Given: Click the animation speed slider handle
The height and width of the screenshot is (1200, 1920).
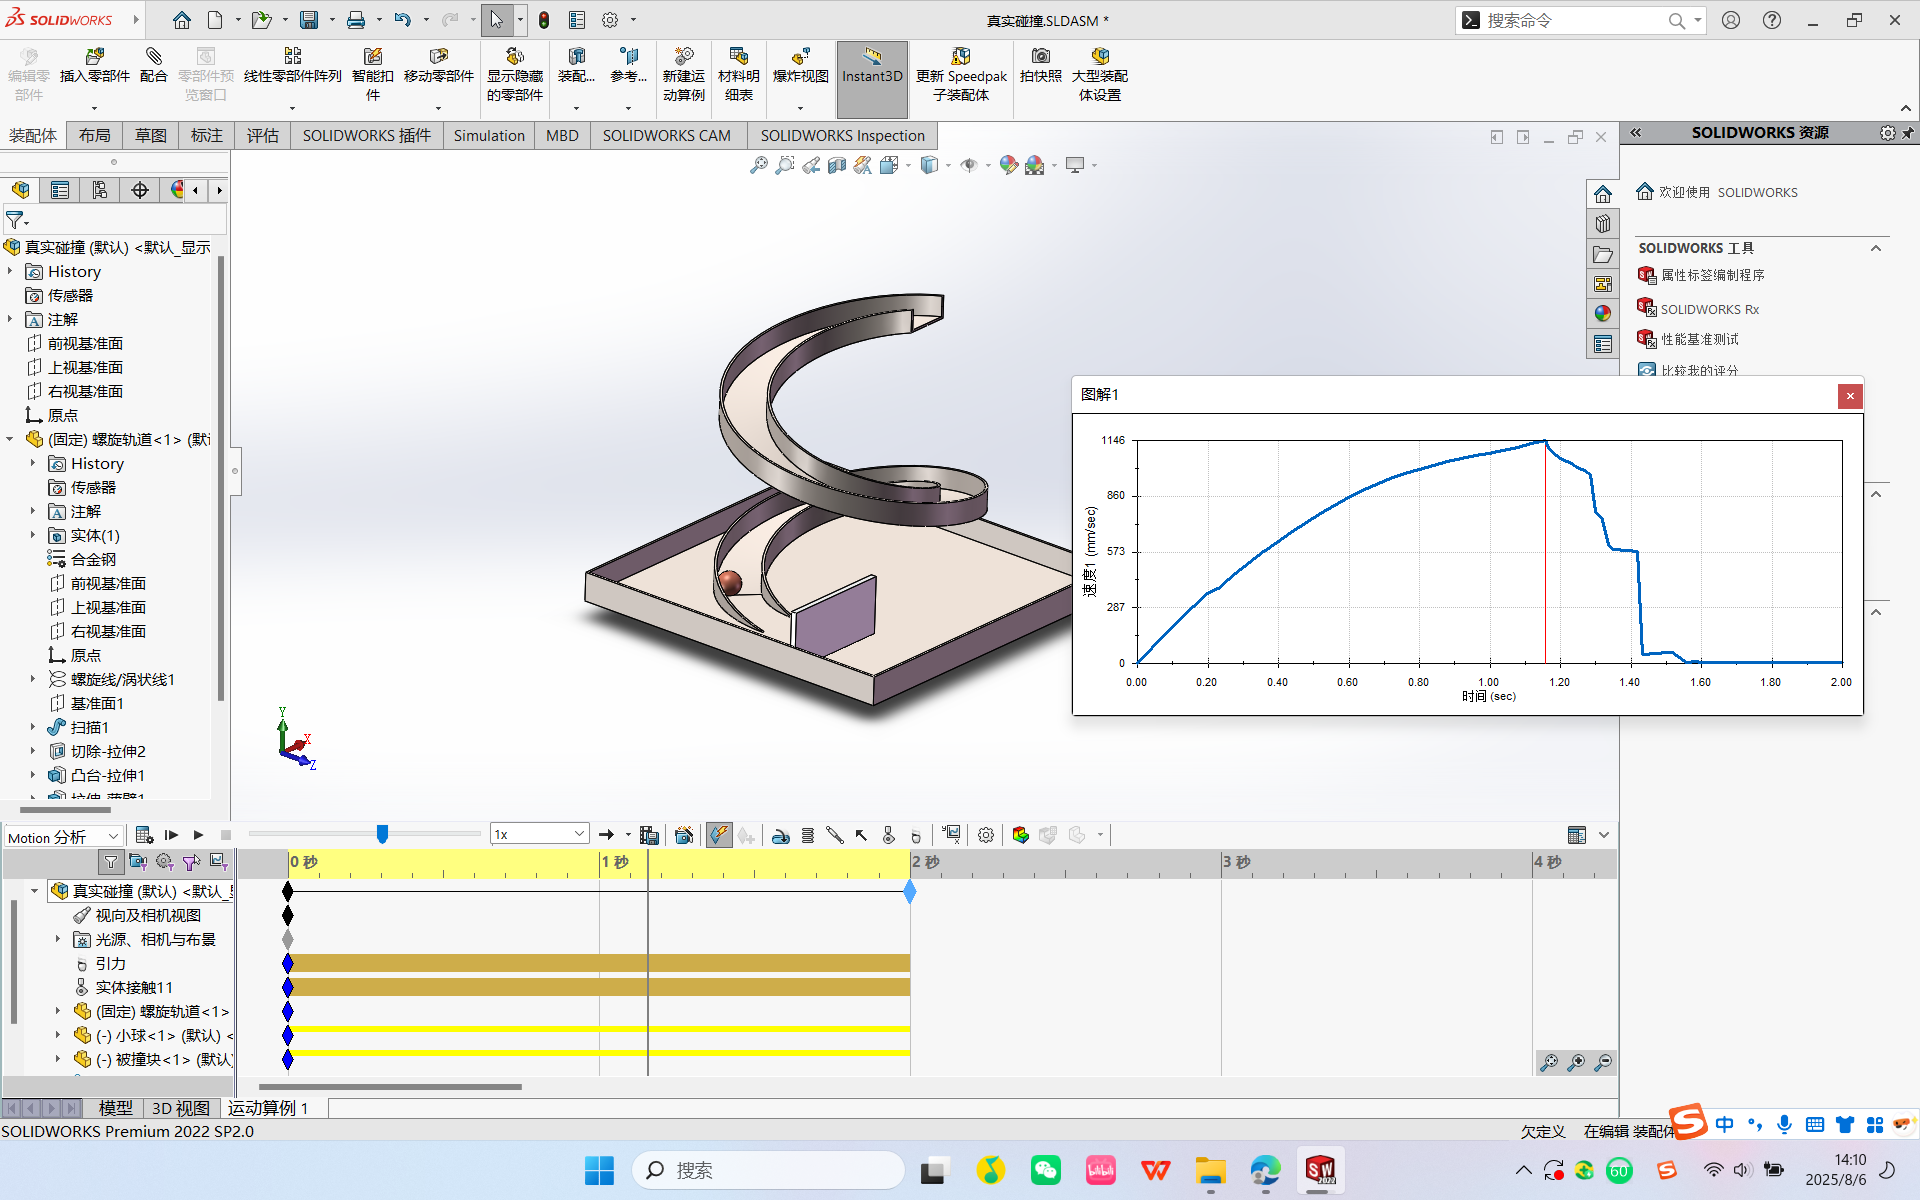Looking at the screenshot, I should [x=383, y=832].
